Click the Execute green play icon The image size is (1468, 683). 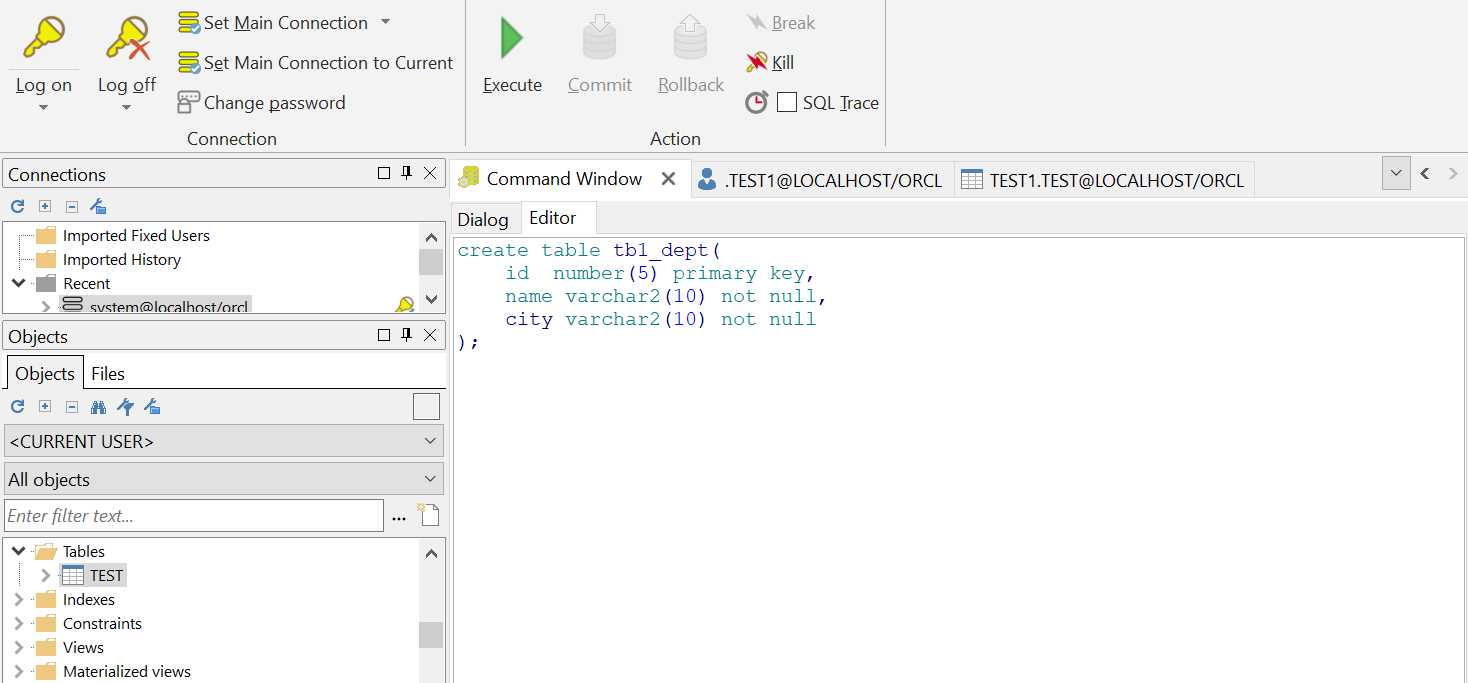[x=512, y=38]
